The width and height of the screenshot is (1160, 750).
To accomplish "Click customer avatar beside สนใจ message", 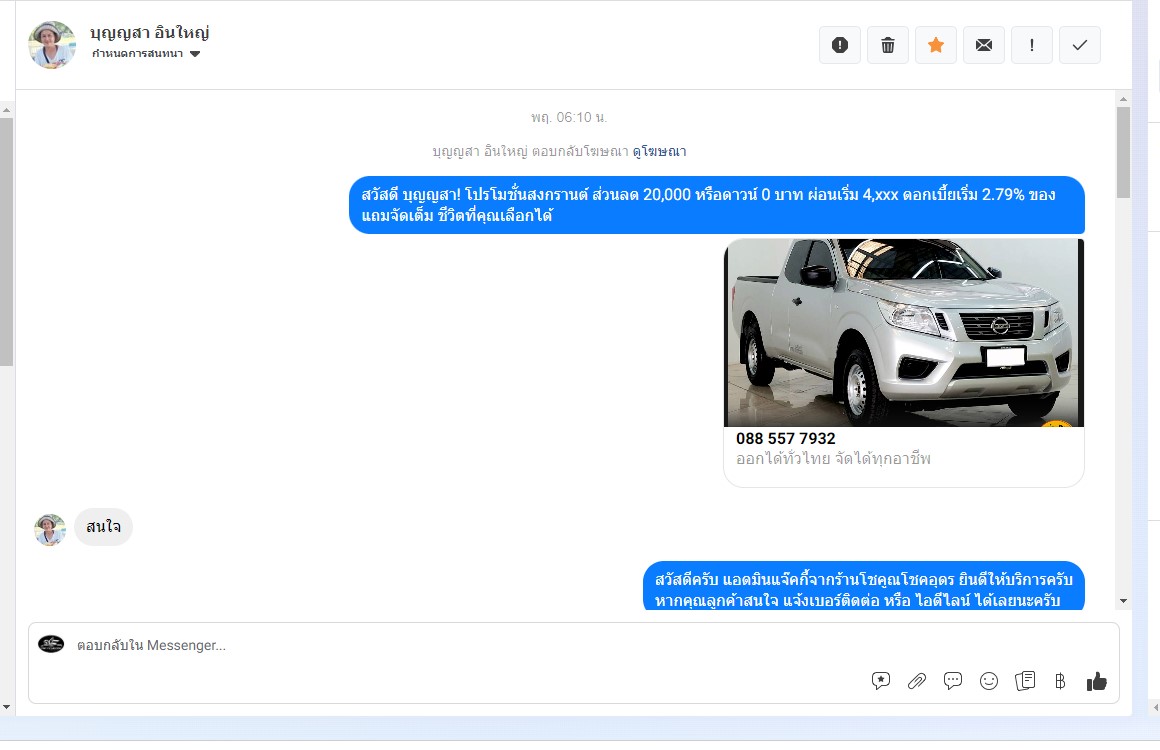I will click(50, 530).
